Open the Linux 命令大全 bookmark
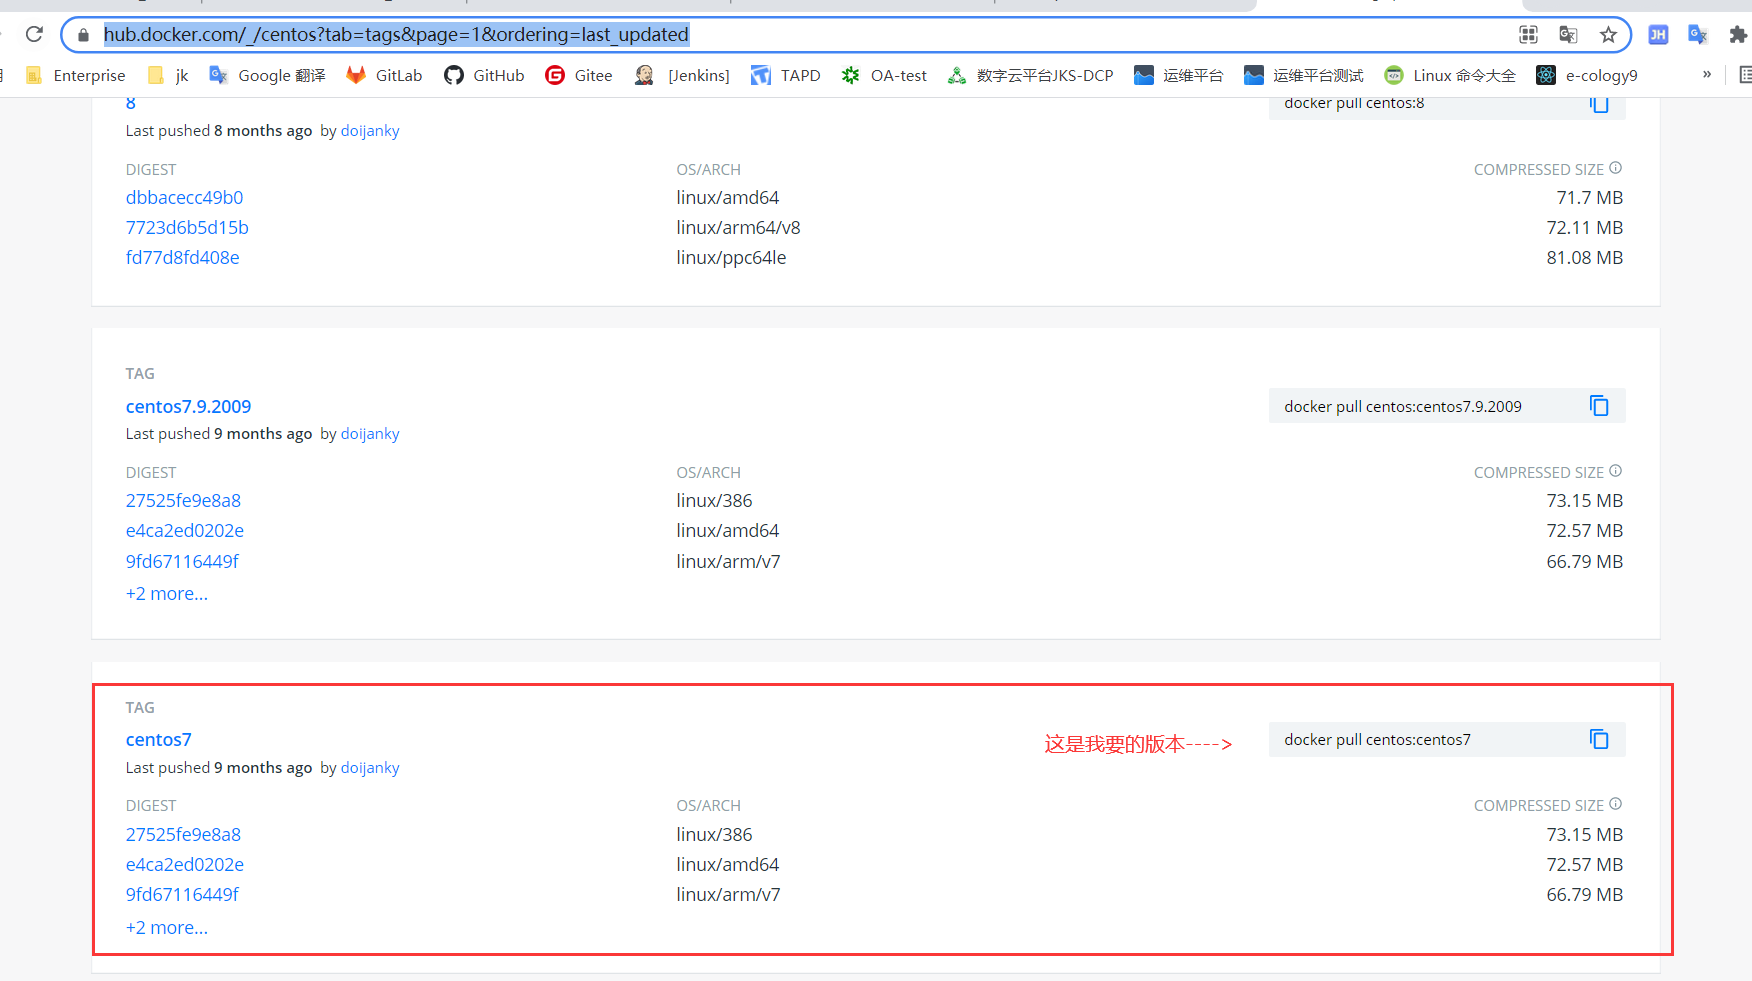Viewport: 1752px width, 981px height. pyautogui.click(x=1450, y=75)
